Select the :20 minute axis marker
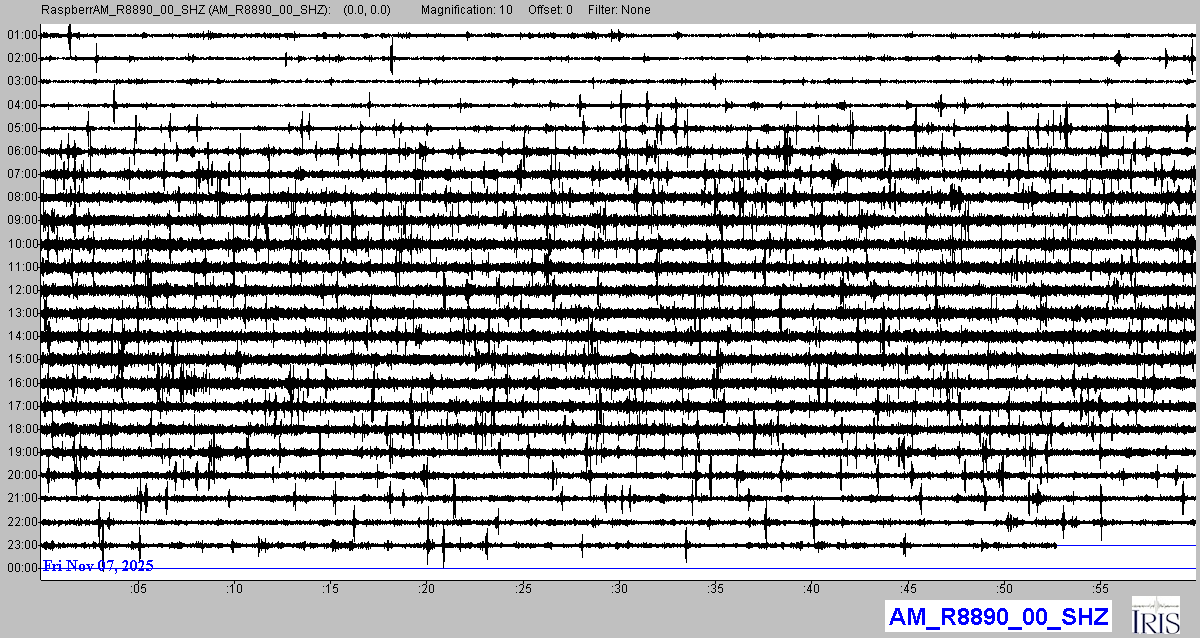1200x638 pixels. [x=427, y=588]
